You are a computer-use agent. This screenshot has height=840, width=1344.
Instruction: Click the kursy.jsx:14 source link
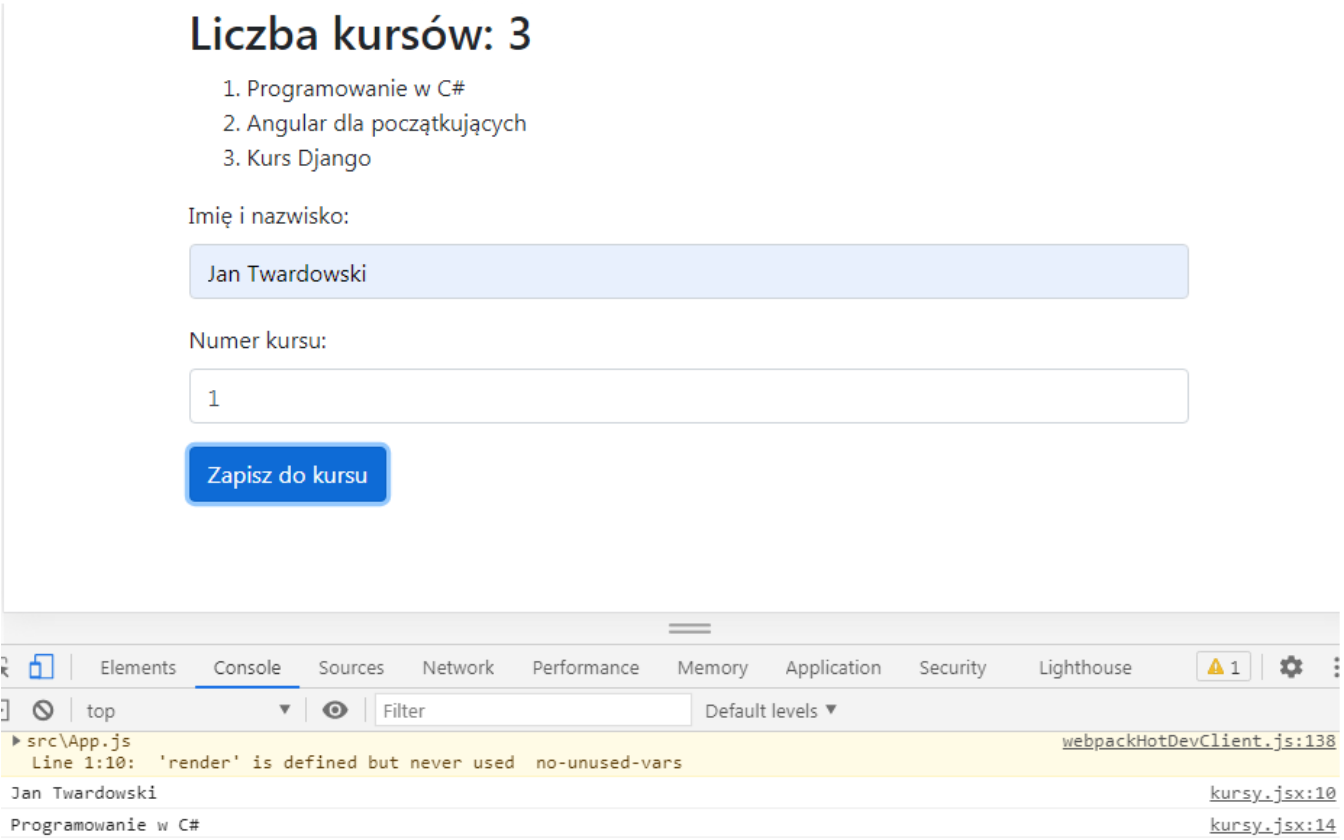pyautogui.click(x=1272, y=825)
